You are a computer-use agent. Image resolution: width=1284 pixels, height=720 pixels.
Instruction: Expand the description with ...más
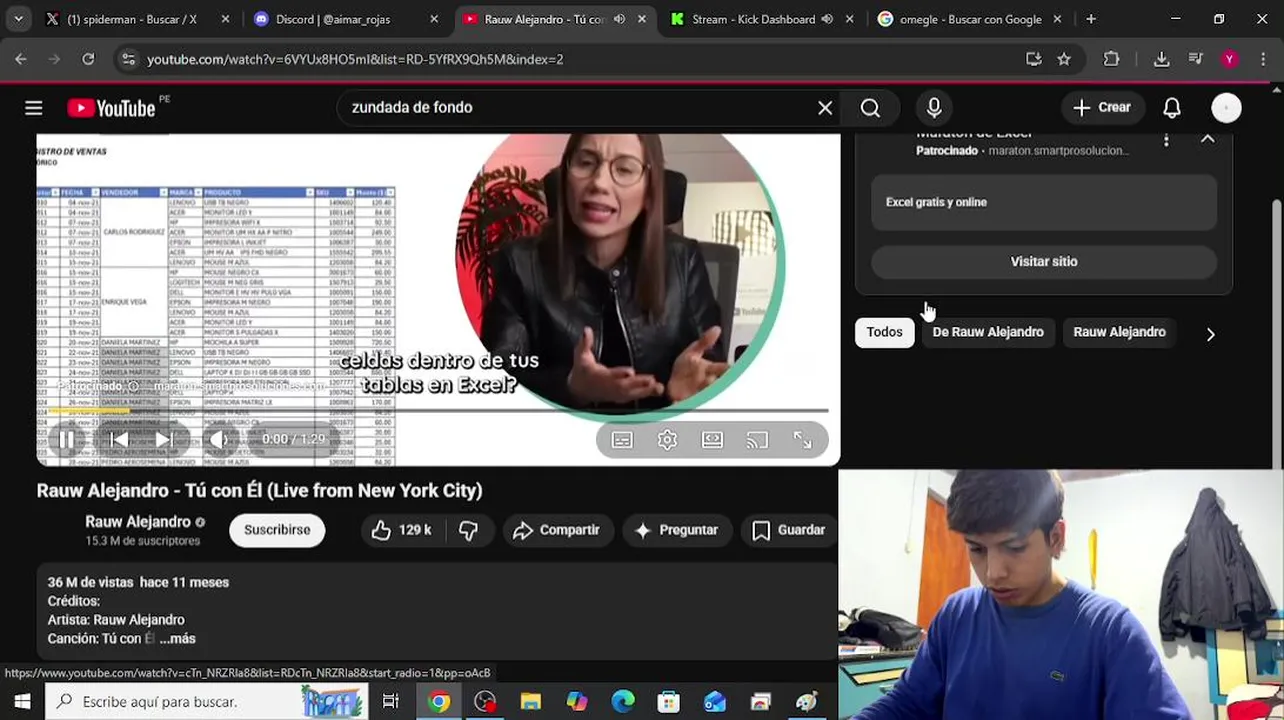pyautogui.click(x=178, y=638)
